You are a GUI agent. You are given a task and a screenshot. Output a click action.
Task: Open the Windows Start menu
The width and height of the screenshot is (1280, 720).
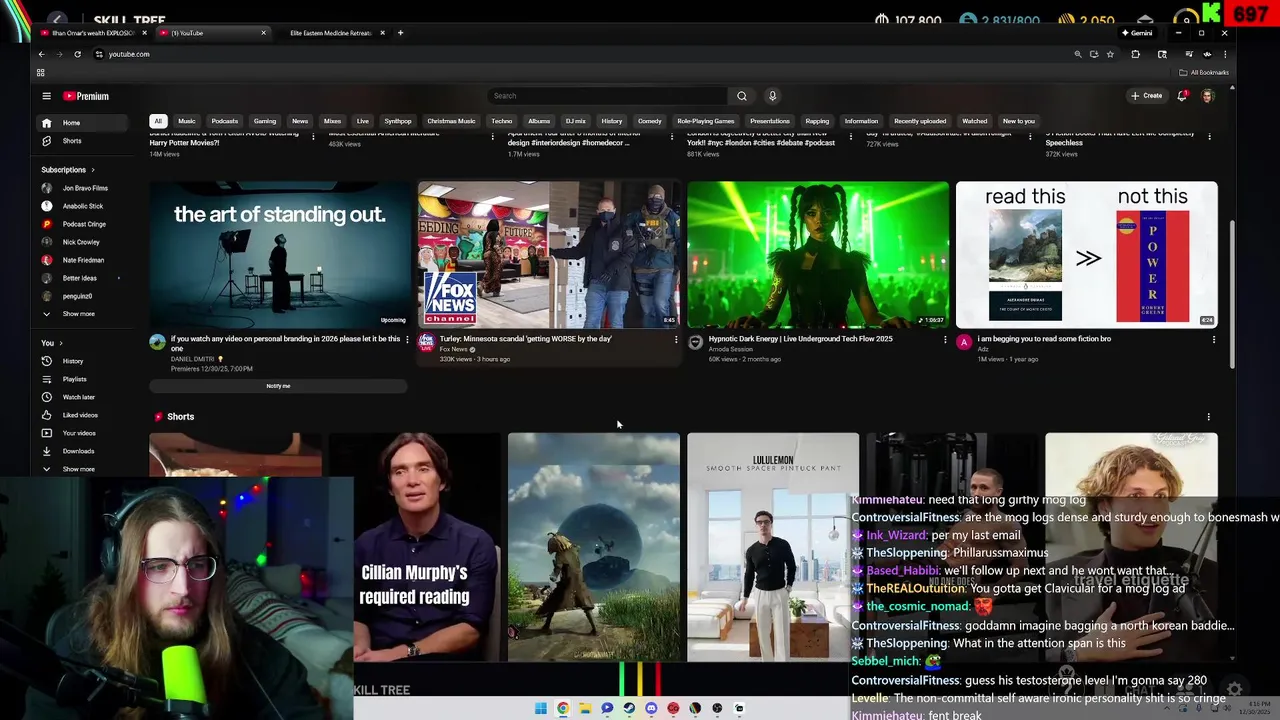pos(541,708)
